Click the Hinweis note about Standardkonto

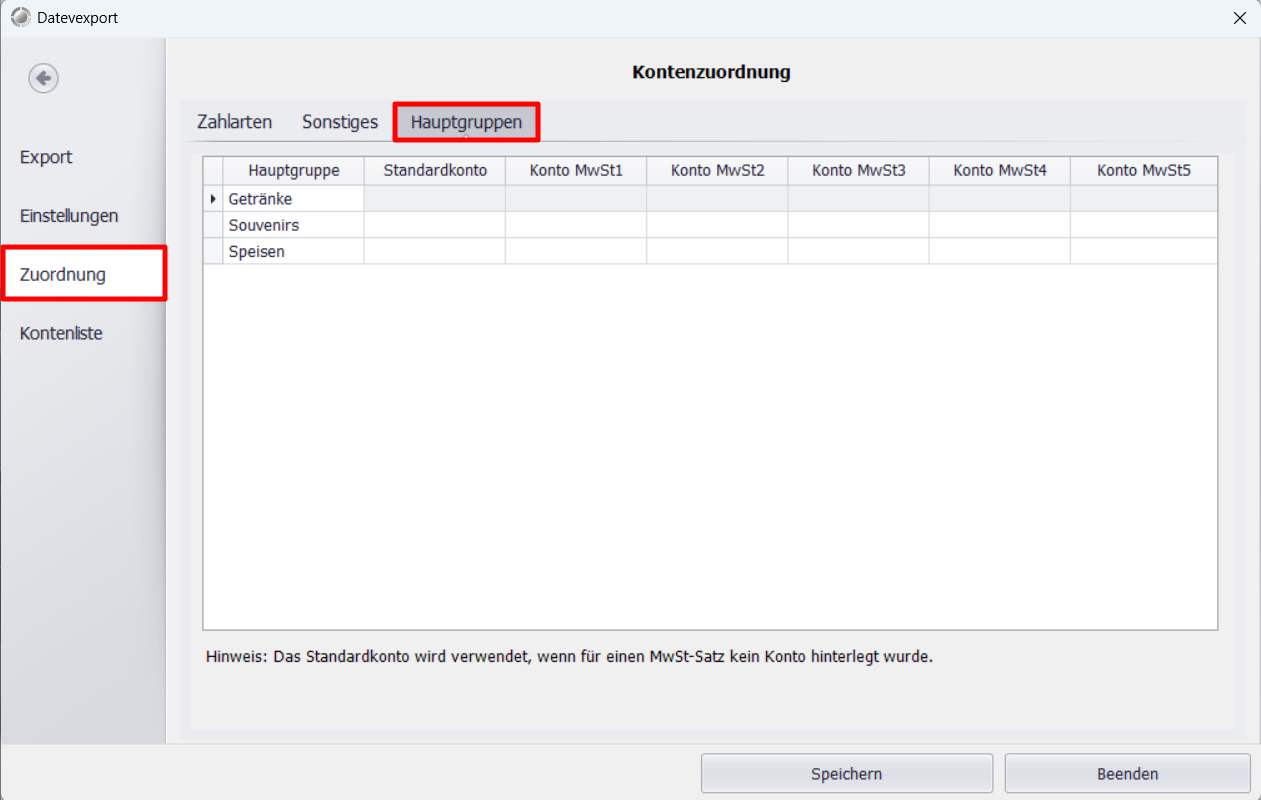tap(569, 657)
